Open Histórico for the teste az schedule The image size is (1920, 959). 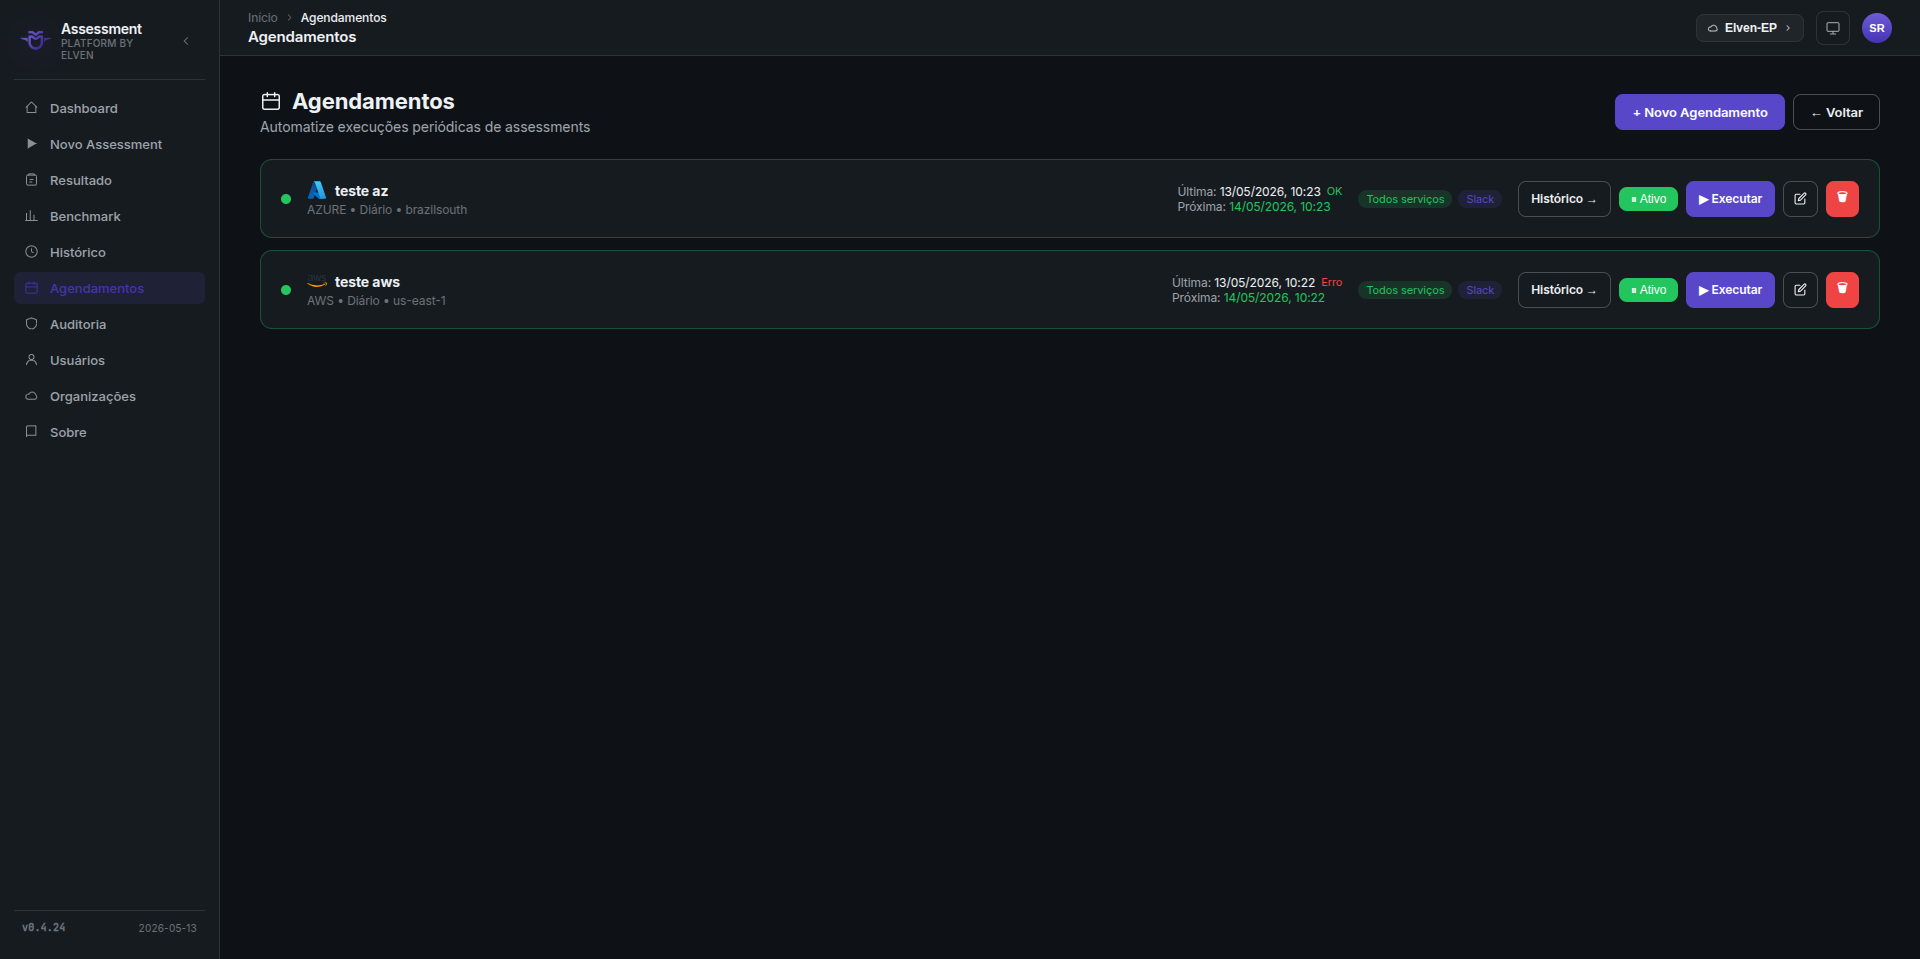click(x=1564, y=199)
